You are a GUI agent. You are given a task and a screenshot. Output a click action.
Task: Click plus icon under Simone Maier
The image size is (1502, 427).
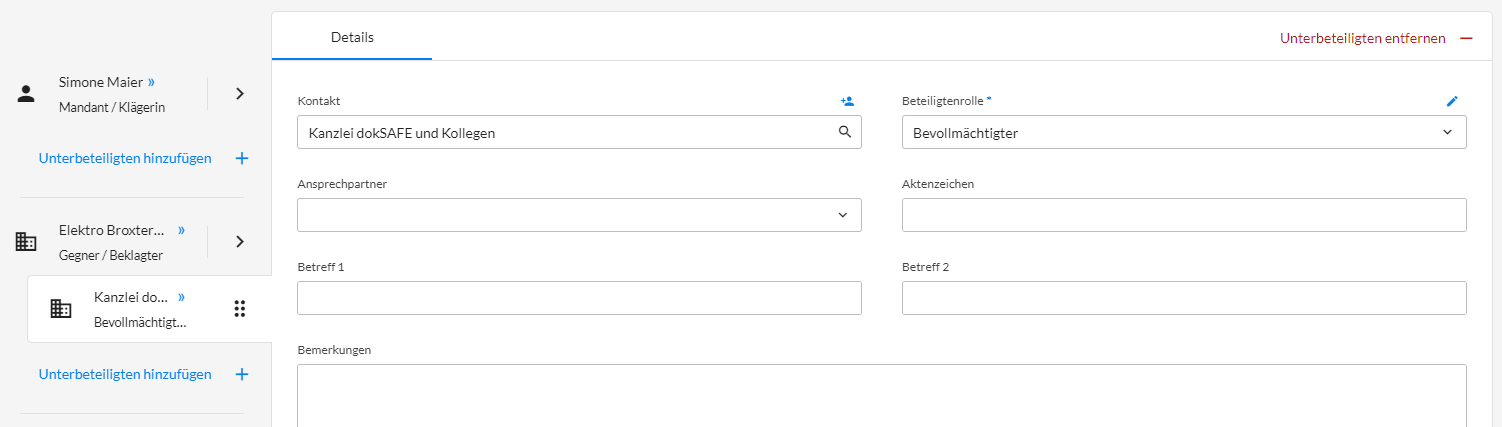coord(241,158)
